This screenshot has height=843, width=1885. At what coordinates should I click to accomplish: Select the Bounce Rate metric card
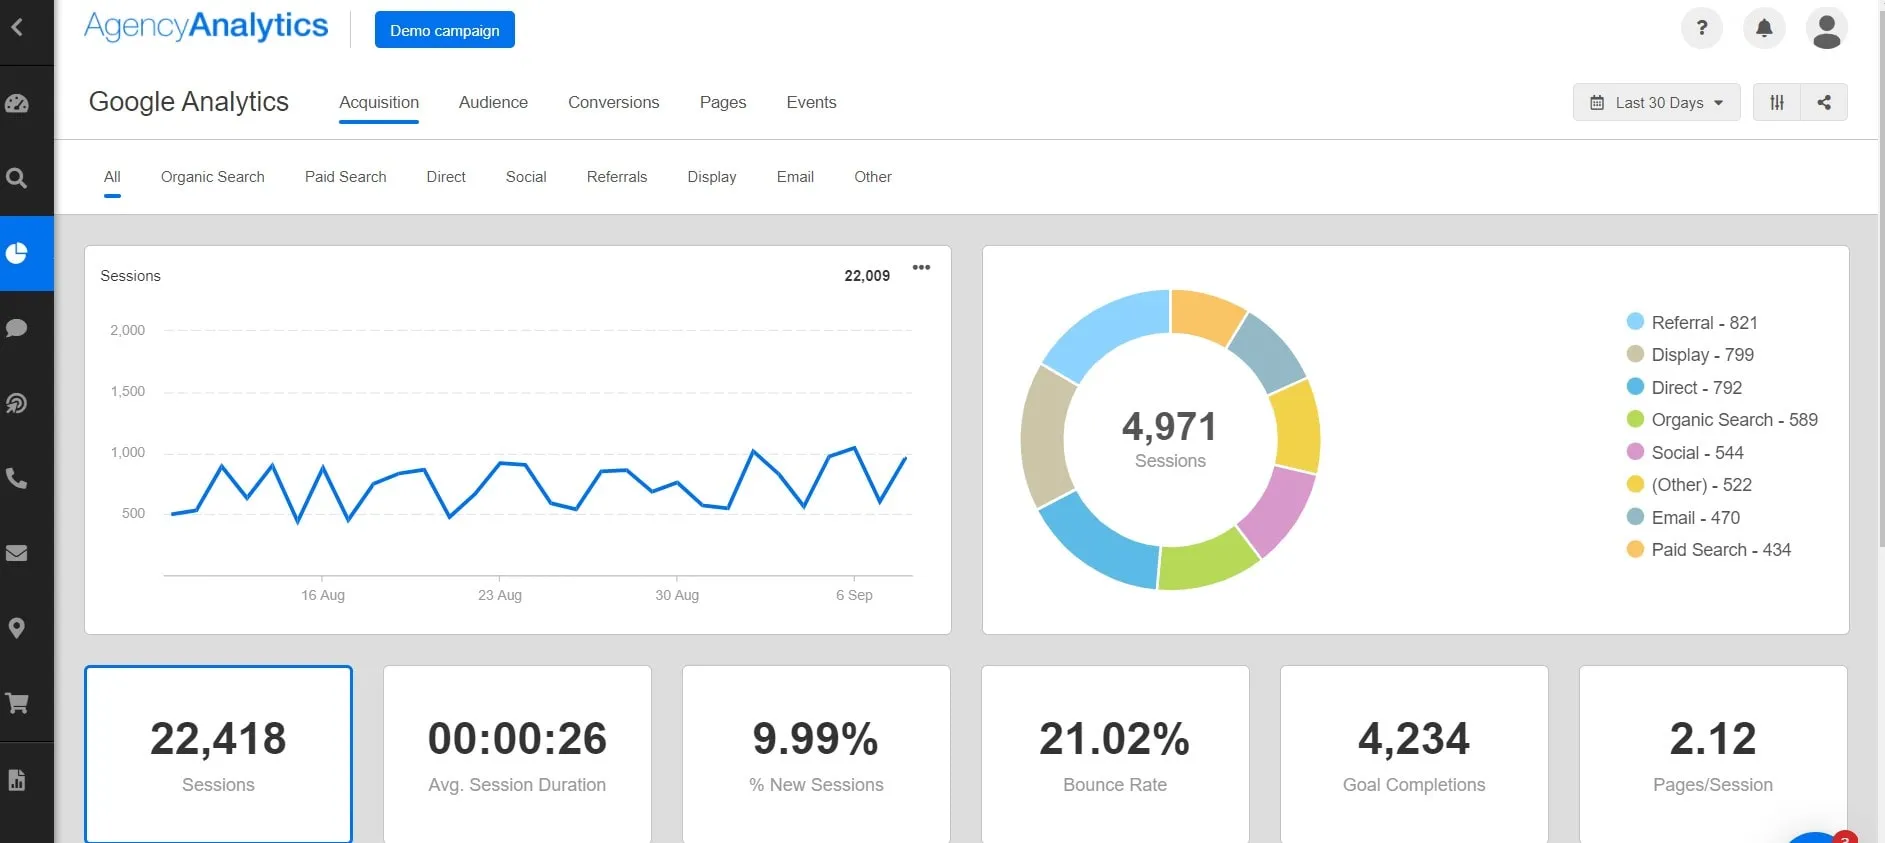tap(1114, 754)
